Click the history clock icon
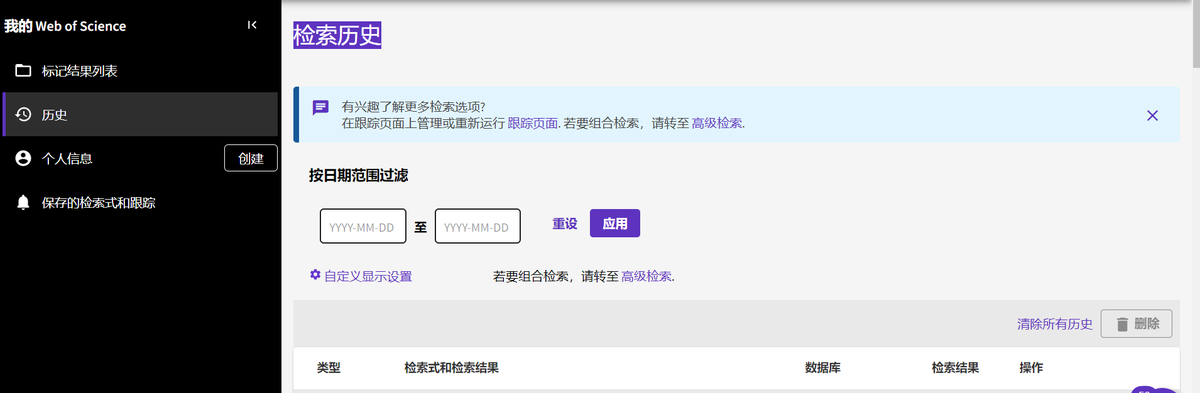1200x393 pixels. [x=23, y=114]
